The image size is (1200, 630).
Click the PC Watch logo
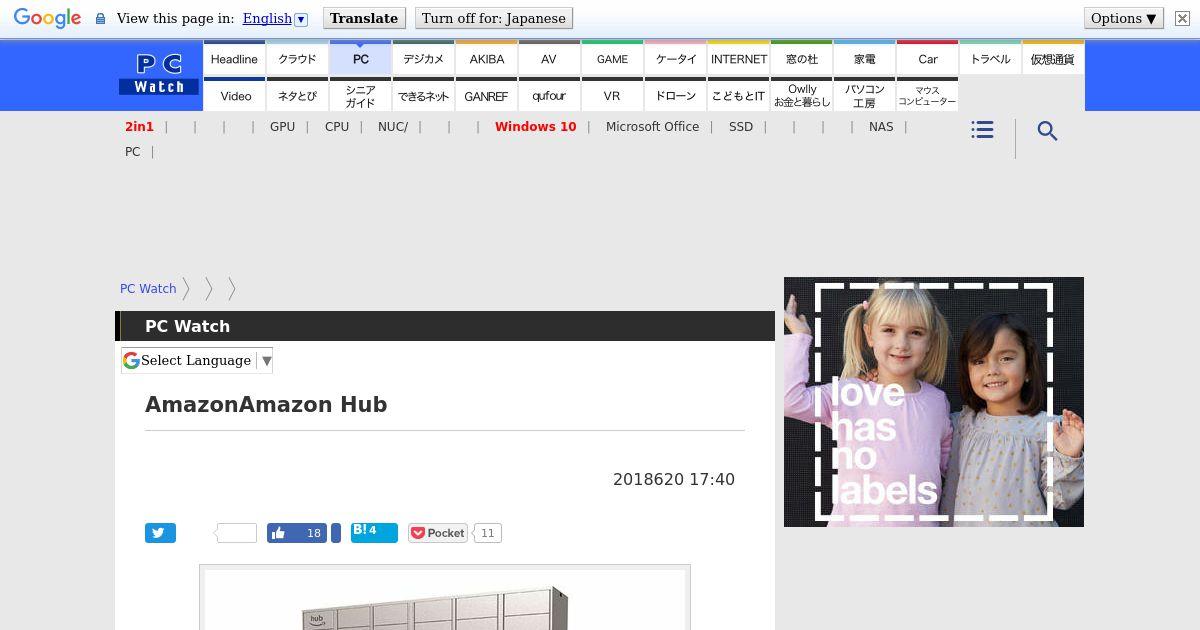[159, 74]
